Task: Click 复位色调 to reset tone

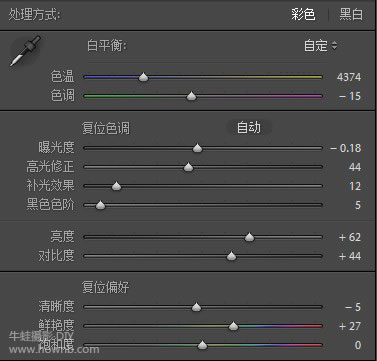Action: [106, 128]
